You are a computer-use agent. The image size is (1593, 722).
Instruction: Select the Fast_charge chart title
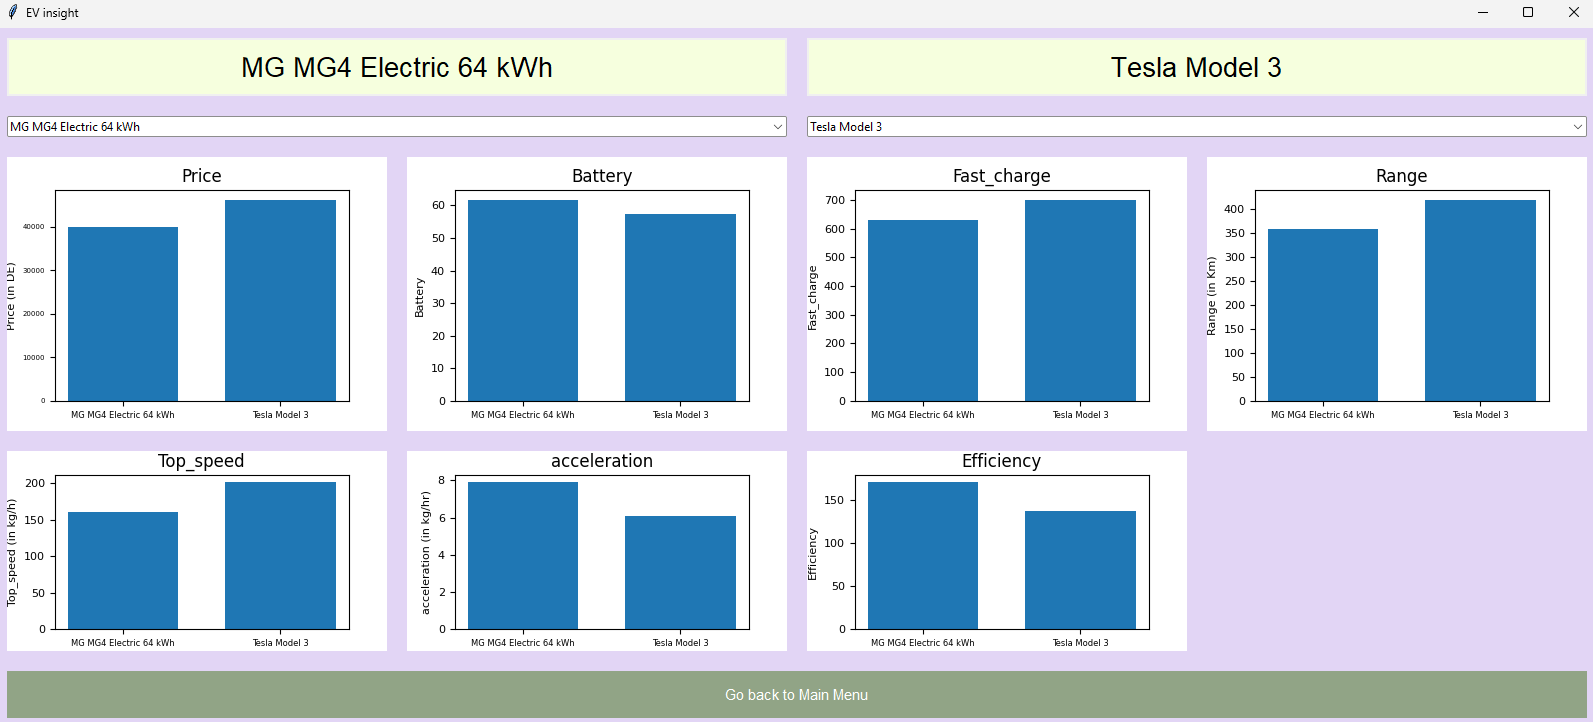point(1002,176)
